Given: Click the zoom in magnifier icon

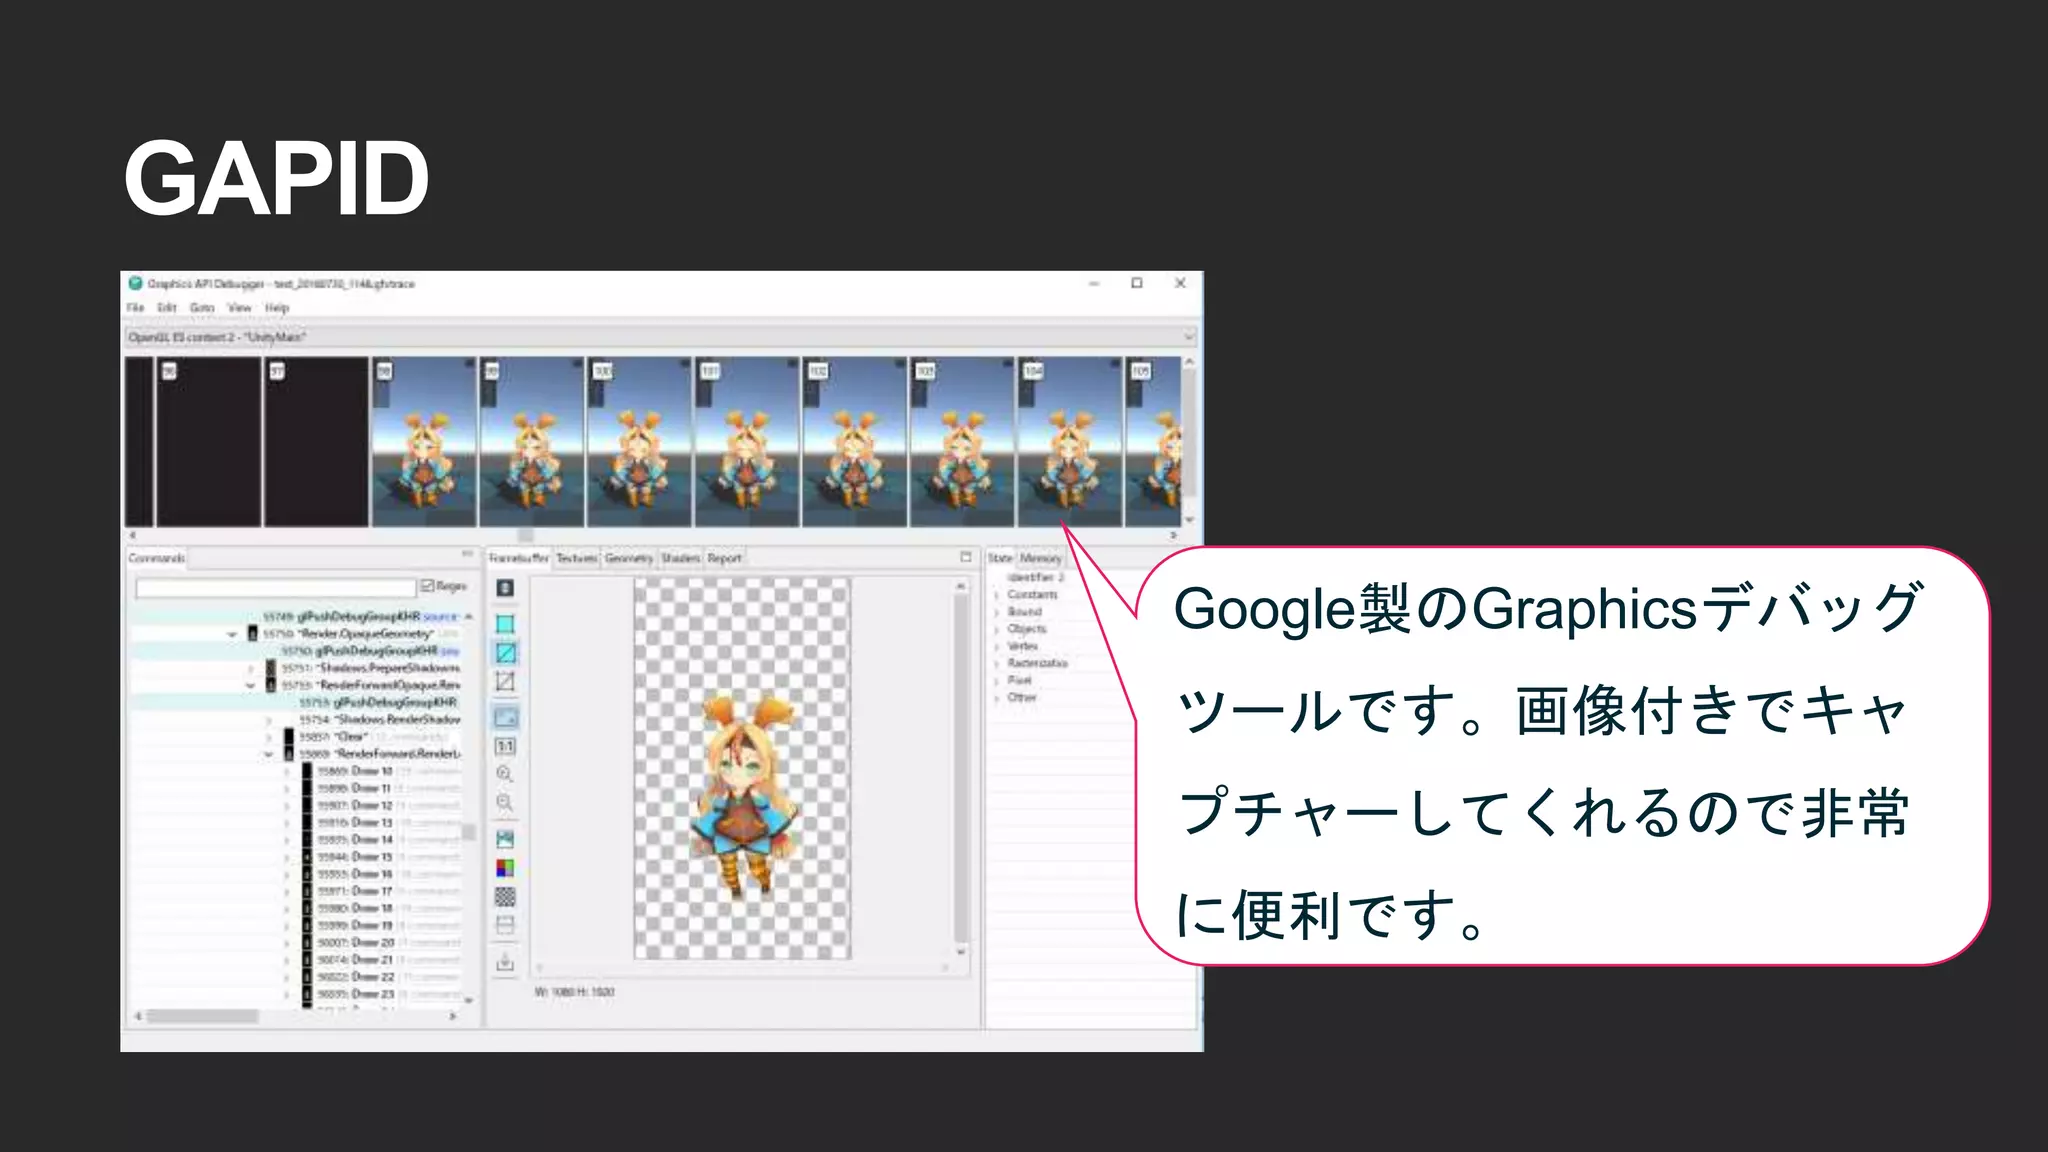Looking at the screenshot, I should [505, 774].
